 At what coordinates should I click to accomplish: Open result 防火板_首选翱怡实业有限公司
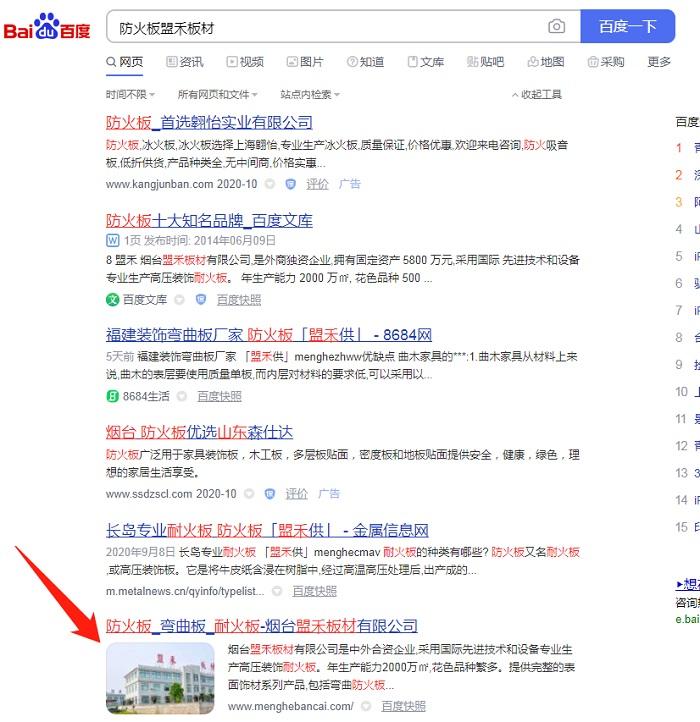(x=209, y=122)
